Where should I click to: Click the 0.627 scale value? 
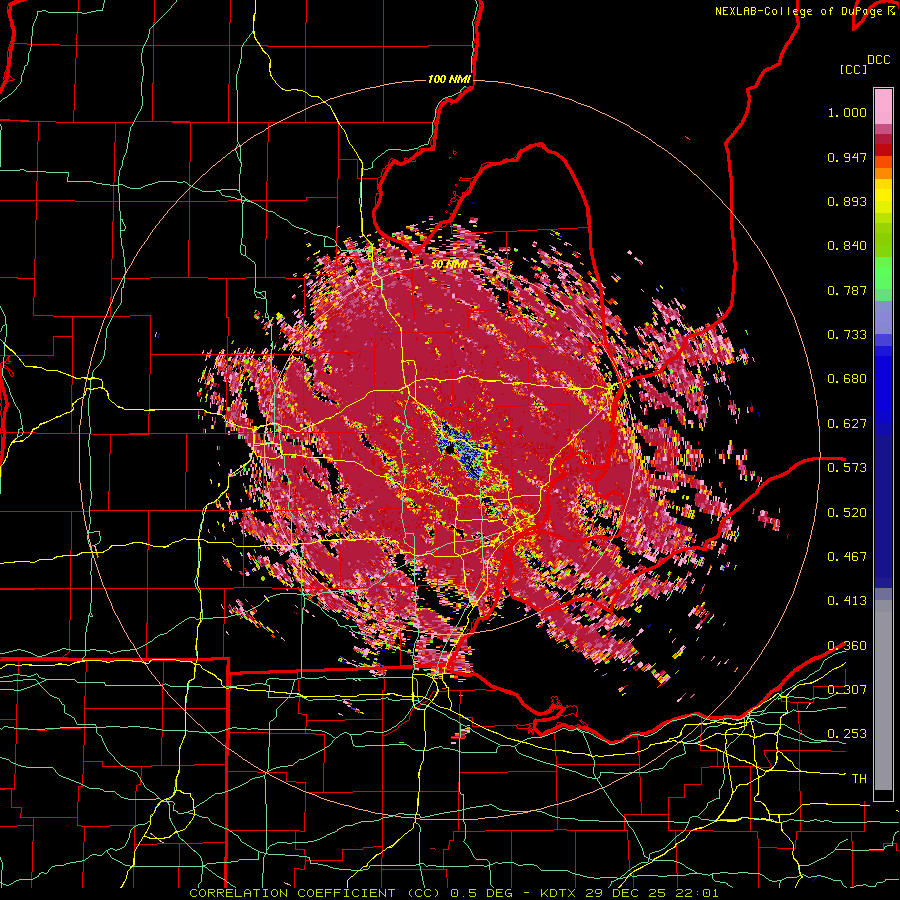coord(847,424)
